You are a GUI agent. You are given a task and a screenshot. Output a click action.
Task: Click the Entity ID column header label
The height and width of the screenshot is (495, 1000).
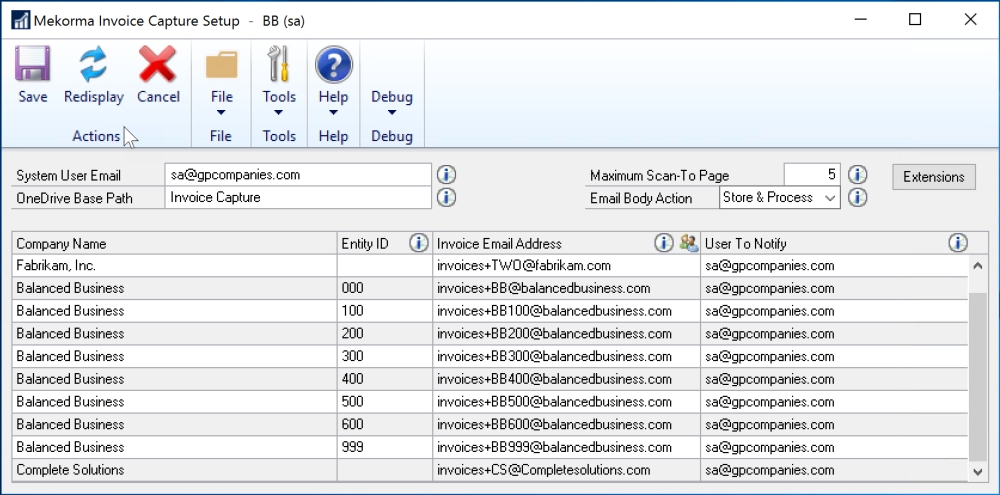coord(365,244)
